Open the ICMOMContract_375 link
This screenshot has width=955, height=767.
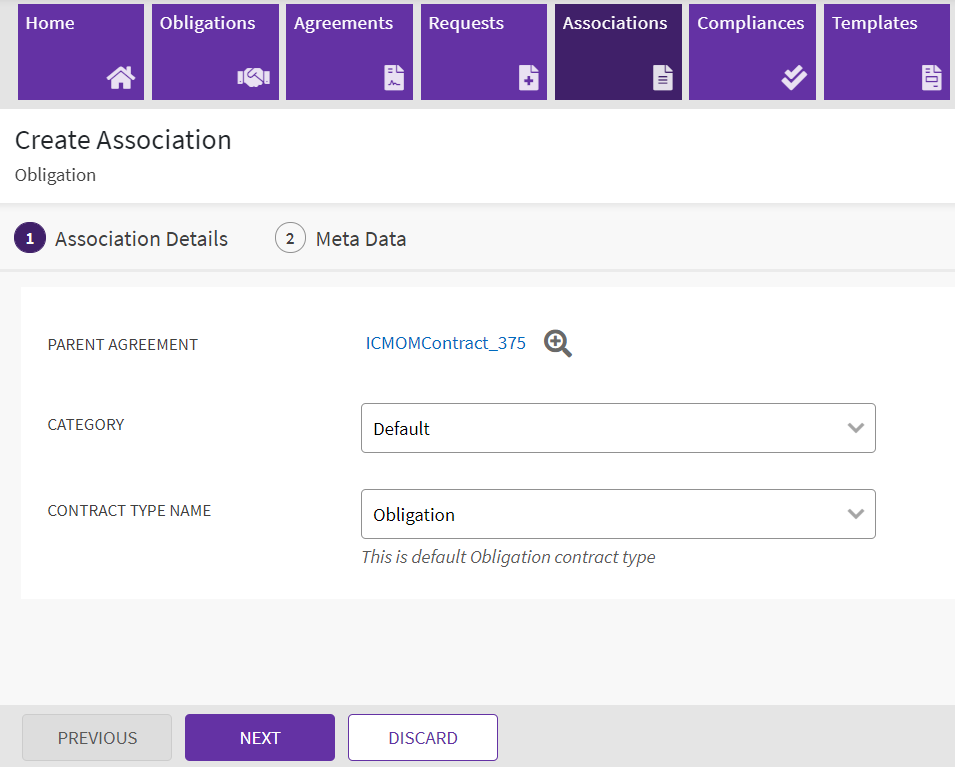446,343
